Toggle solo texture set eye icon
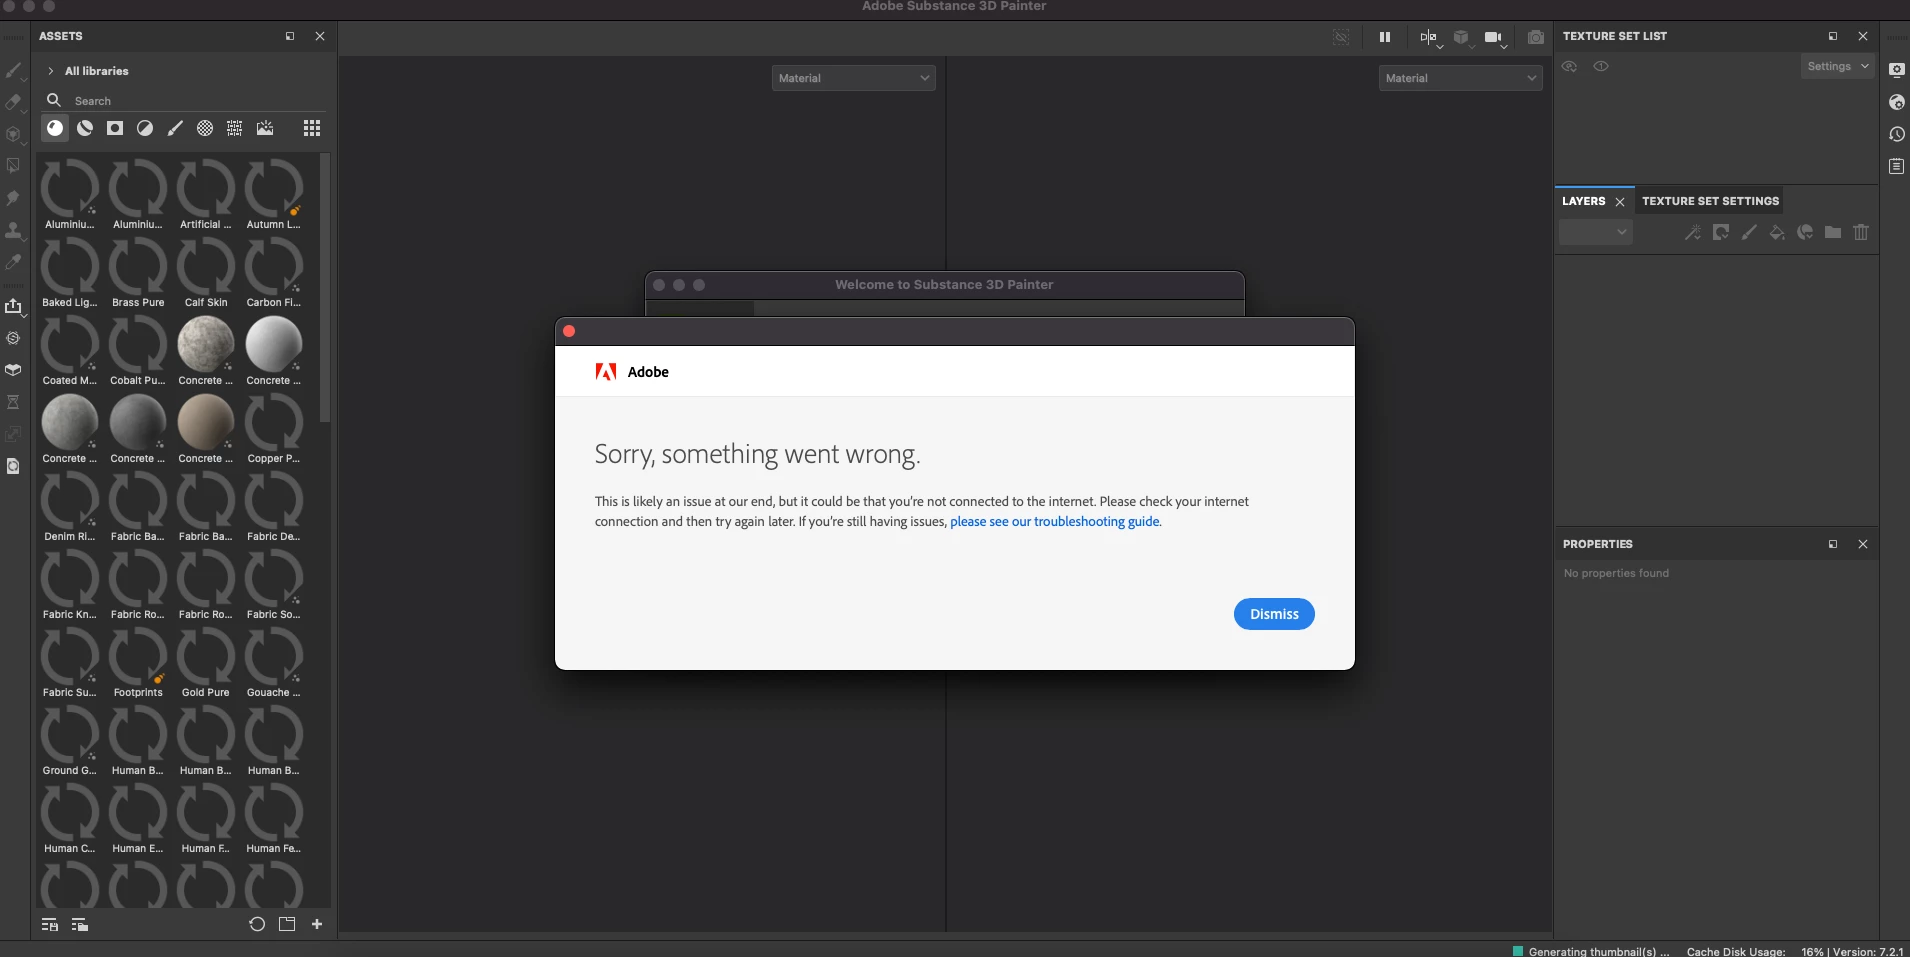Viewport: 1910px width, 957px height. (1601, 66)
